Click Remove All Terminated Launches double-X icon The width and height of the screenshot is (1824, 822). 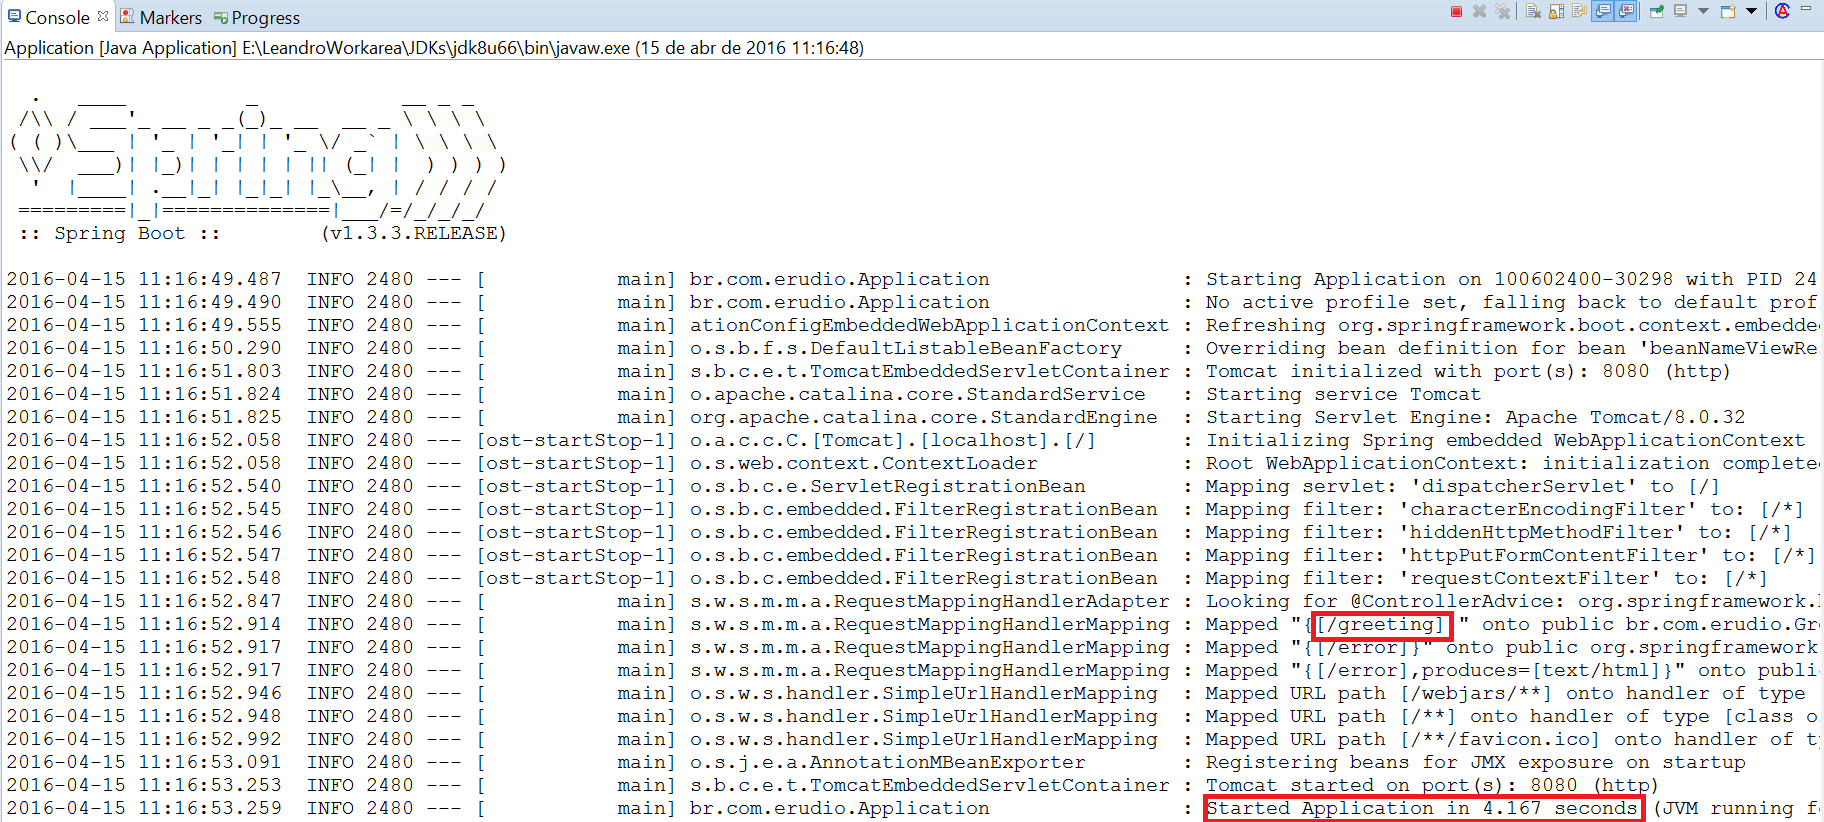pyautogui.click(x=1502, y=12)
